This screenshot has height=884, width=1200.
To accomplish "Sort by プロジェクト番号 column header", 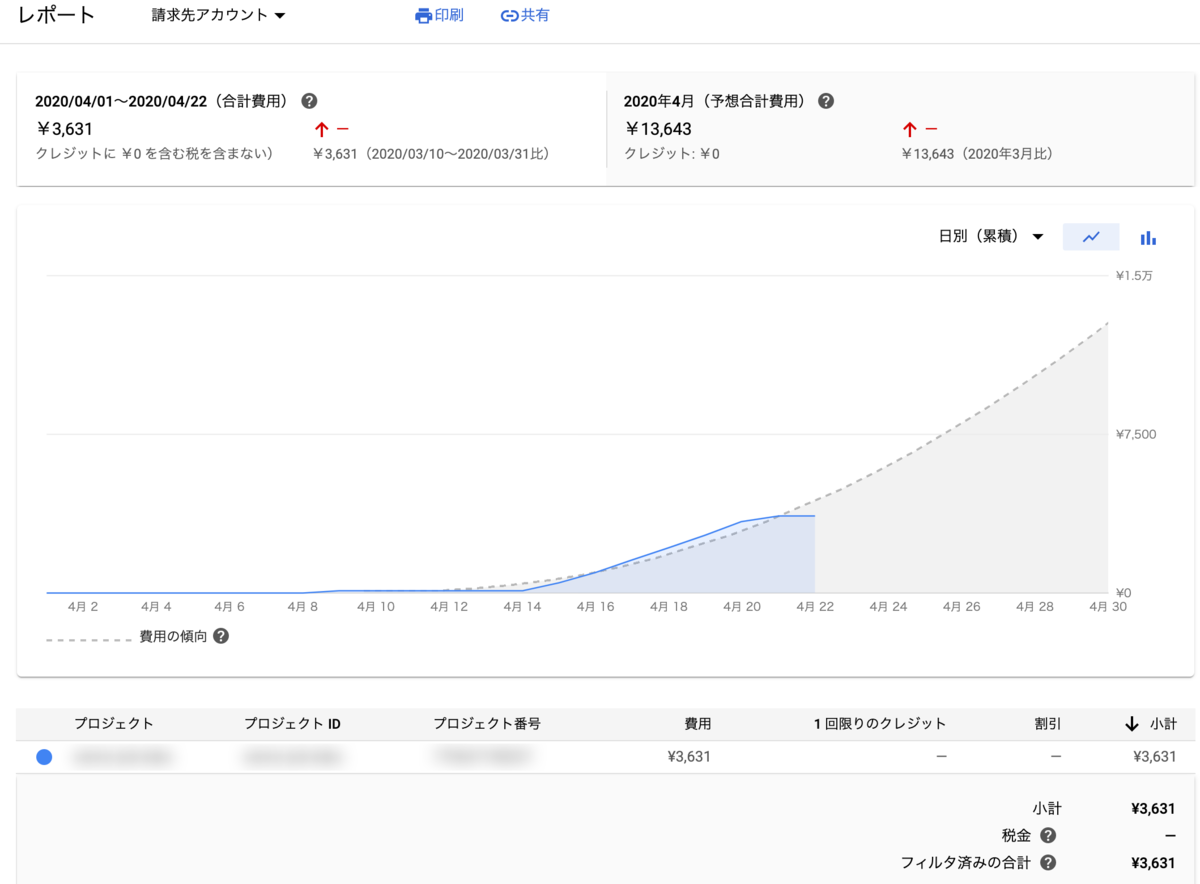I will [x=487, y=724].
